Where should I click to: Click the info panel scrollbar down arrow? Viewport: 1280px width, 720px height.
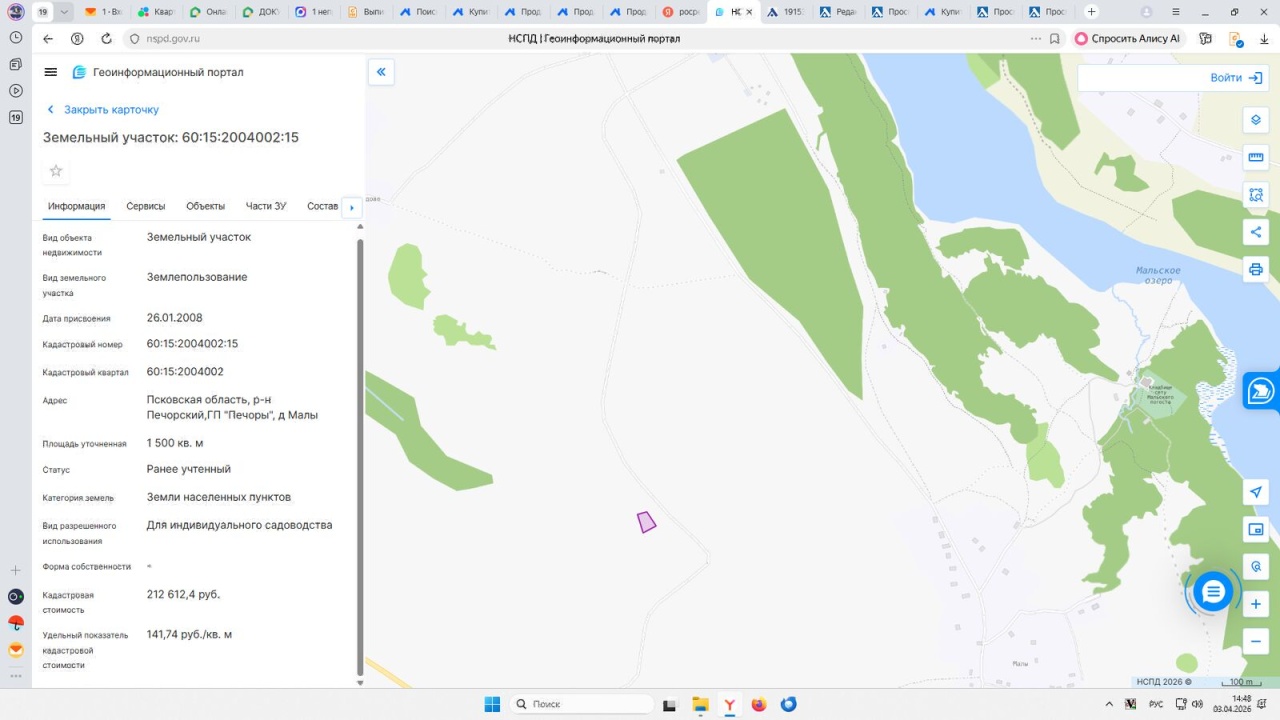360,682
